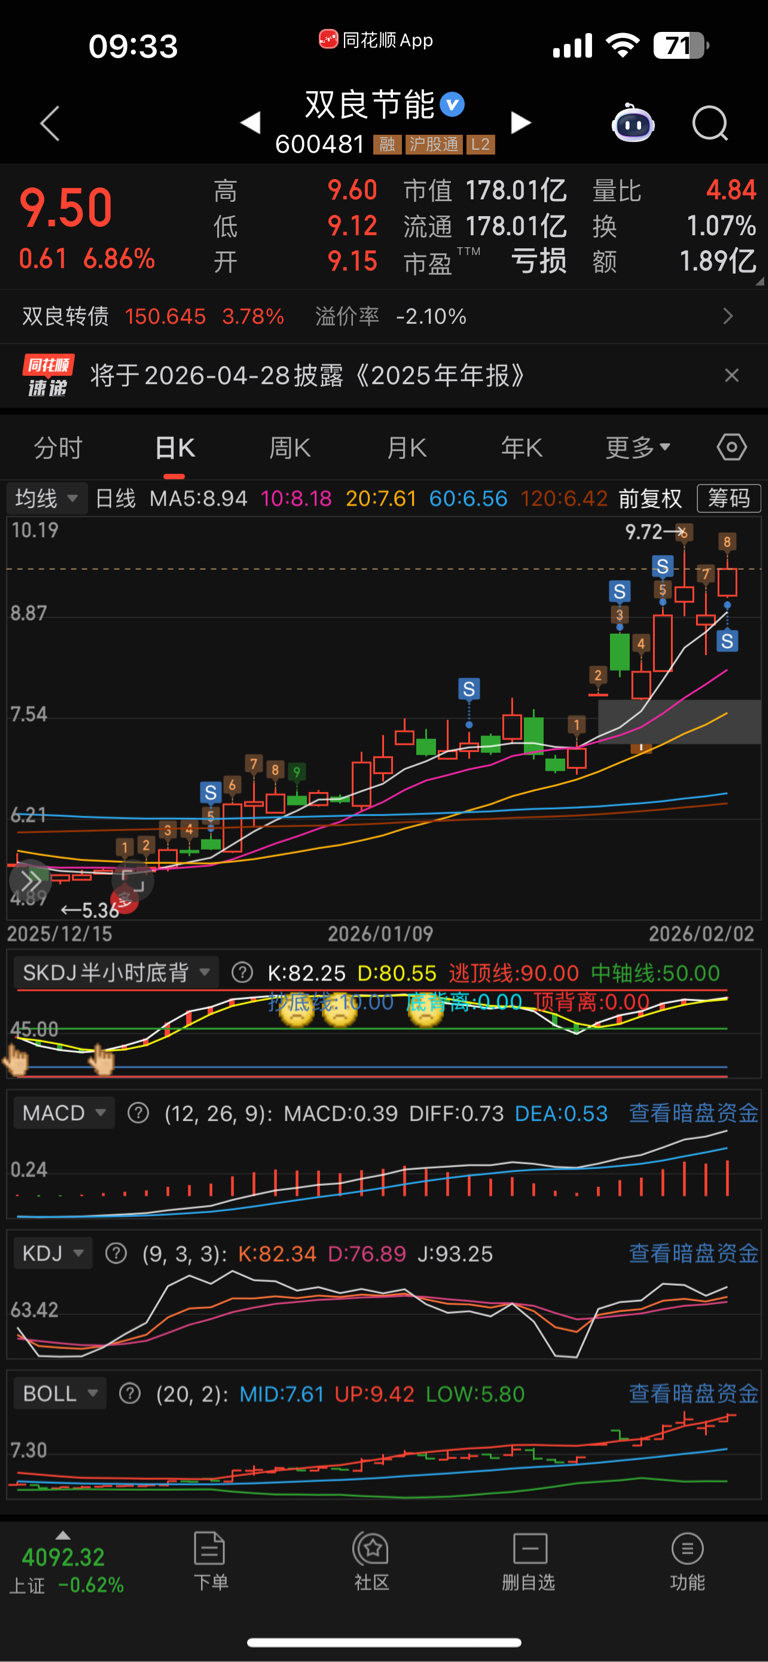
Task: Tap the DEA:0.53 value
Action: 561,1113
